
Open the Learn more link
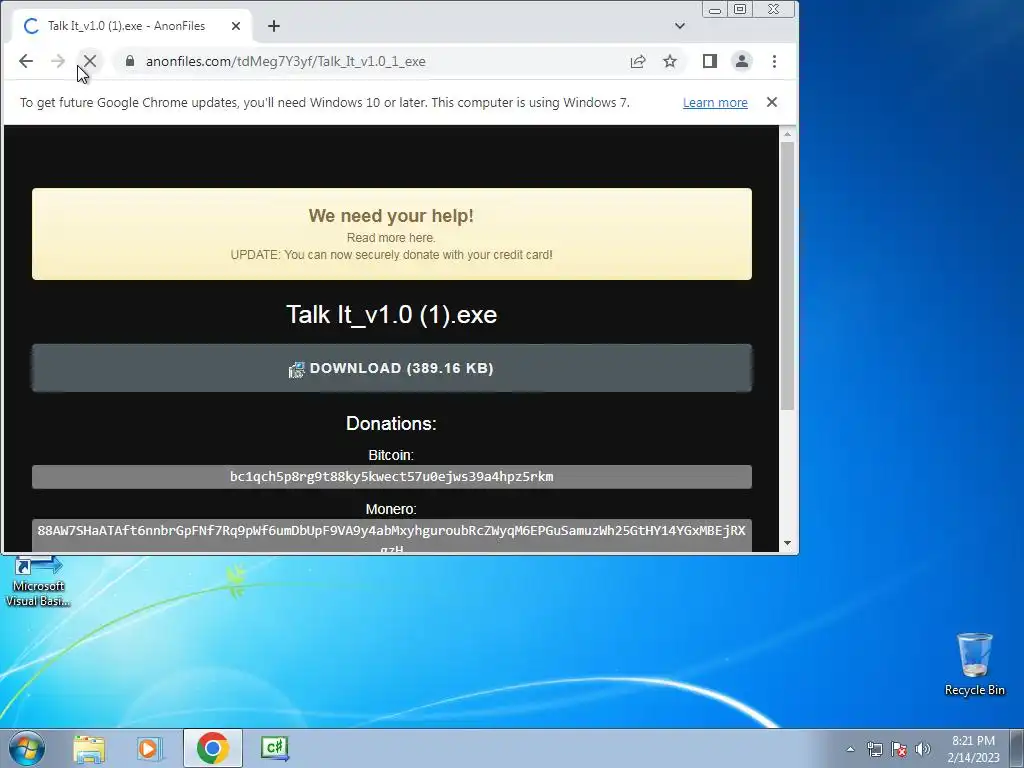click(714, 103)
